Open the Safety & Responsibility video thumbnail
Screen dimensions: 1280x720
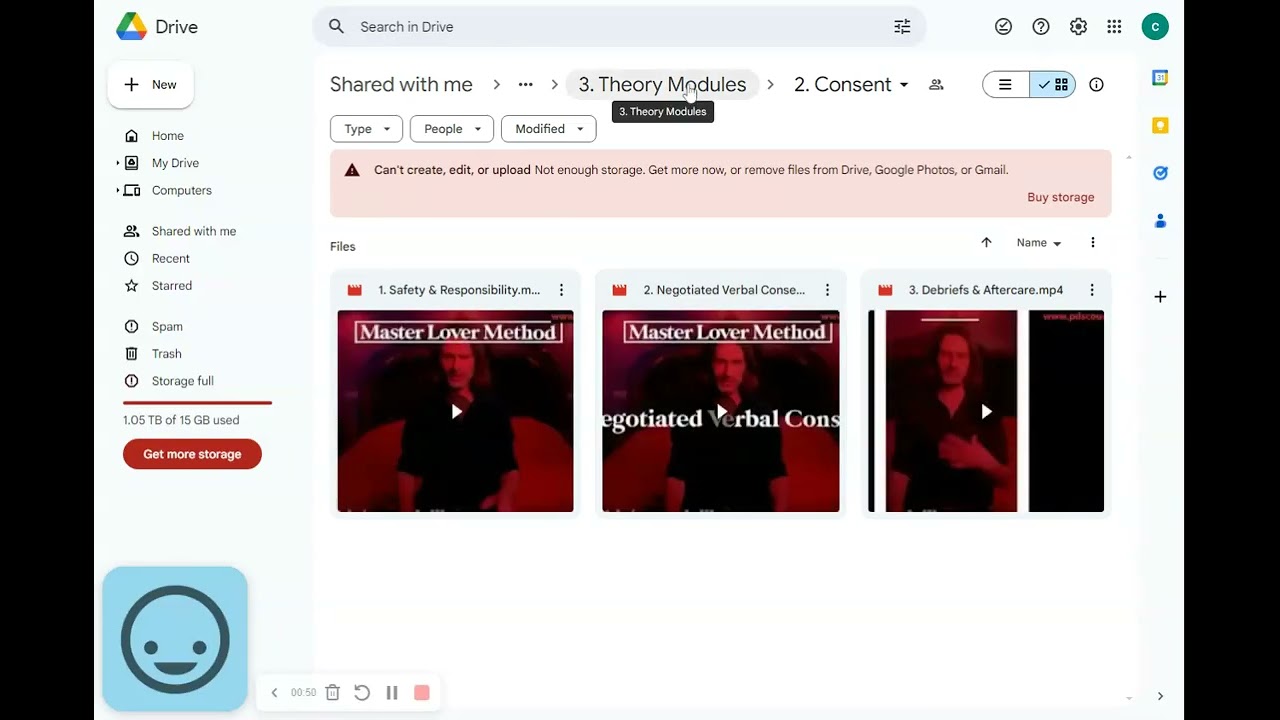(455, 411)
